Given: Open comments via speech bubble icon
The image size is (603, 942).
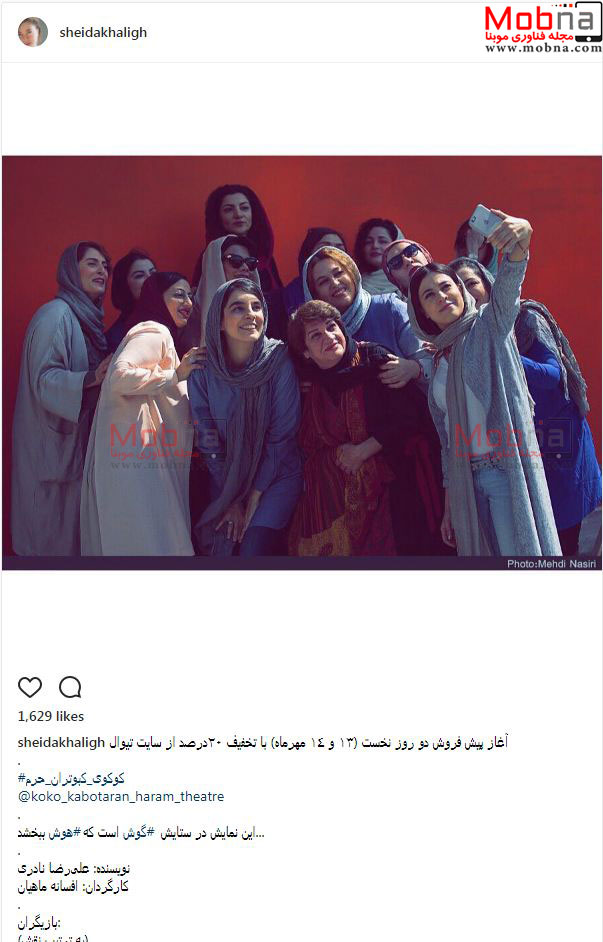Looking at the screenshot, I should tap(70, 687).
